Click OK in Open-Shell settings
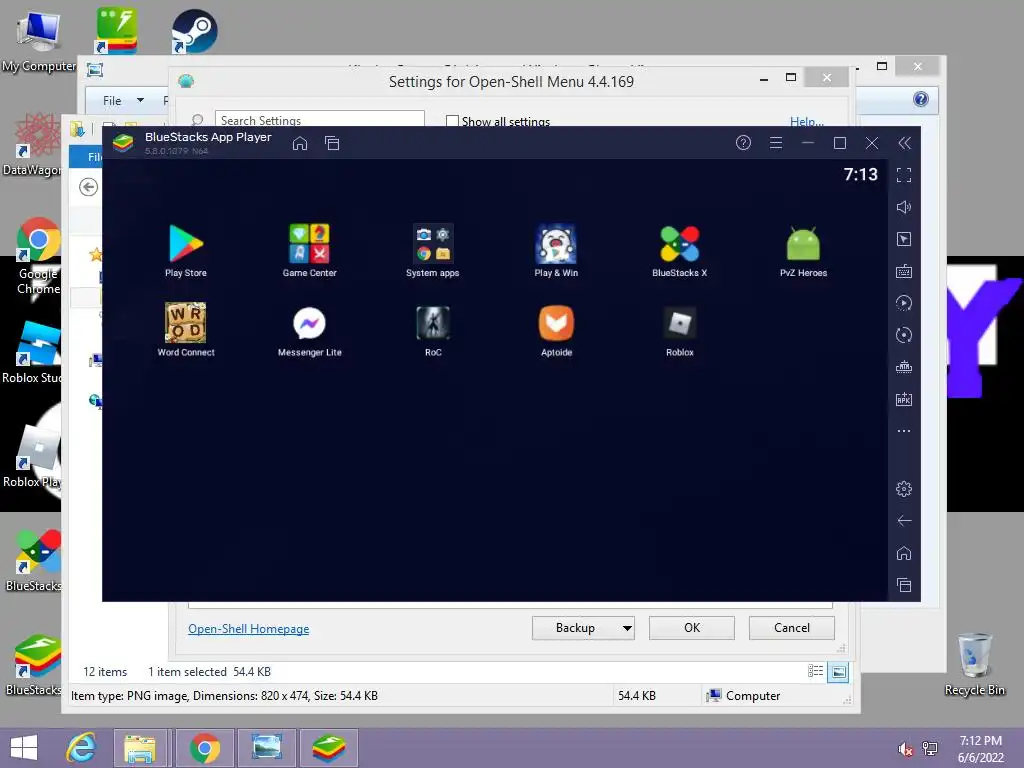 pyautogui.click(x=692, y=628)
